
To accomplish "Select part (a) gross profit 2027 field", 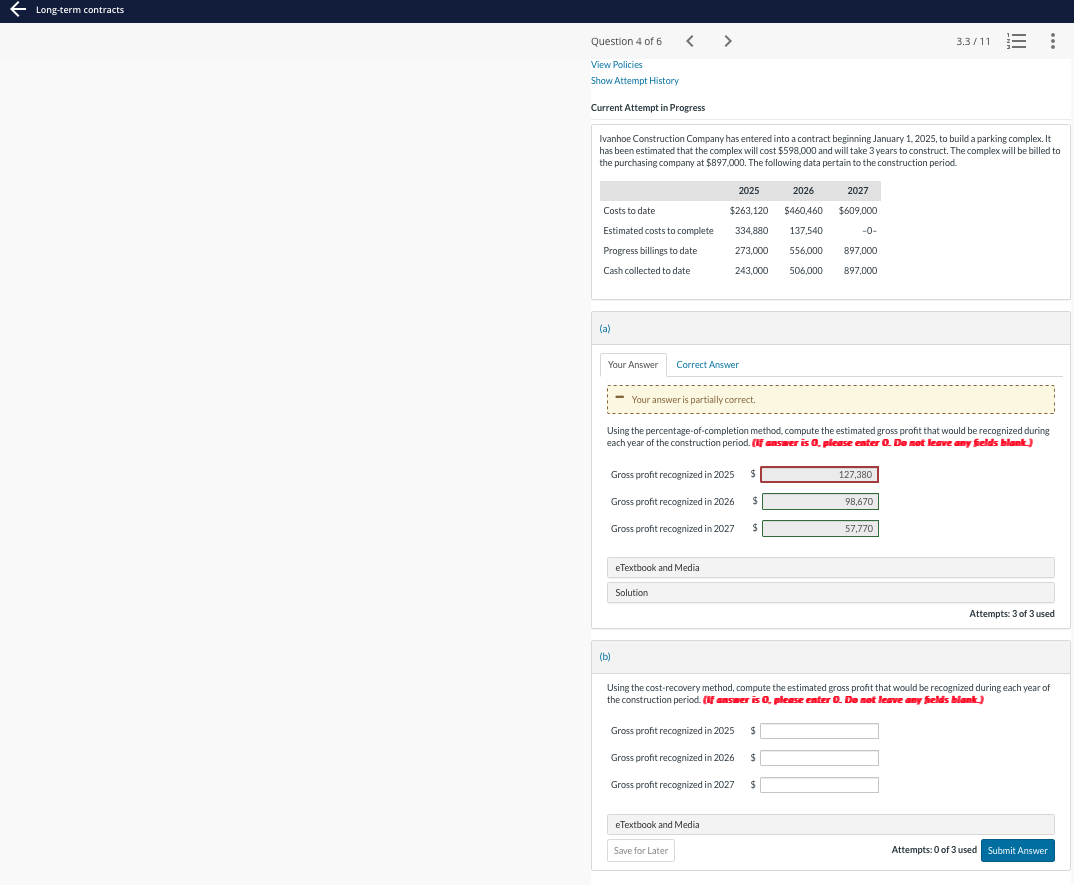I will (x=820, y=528).
